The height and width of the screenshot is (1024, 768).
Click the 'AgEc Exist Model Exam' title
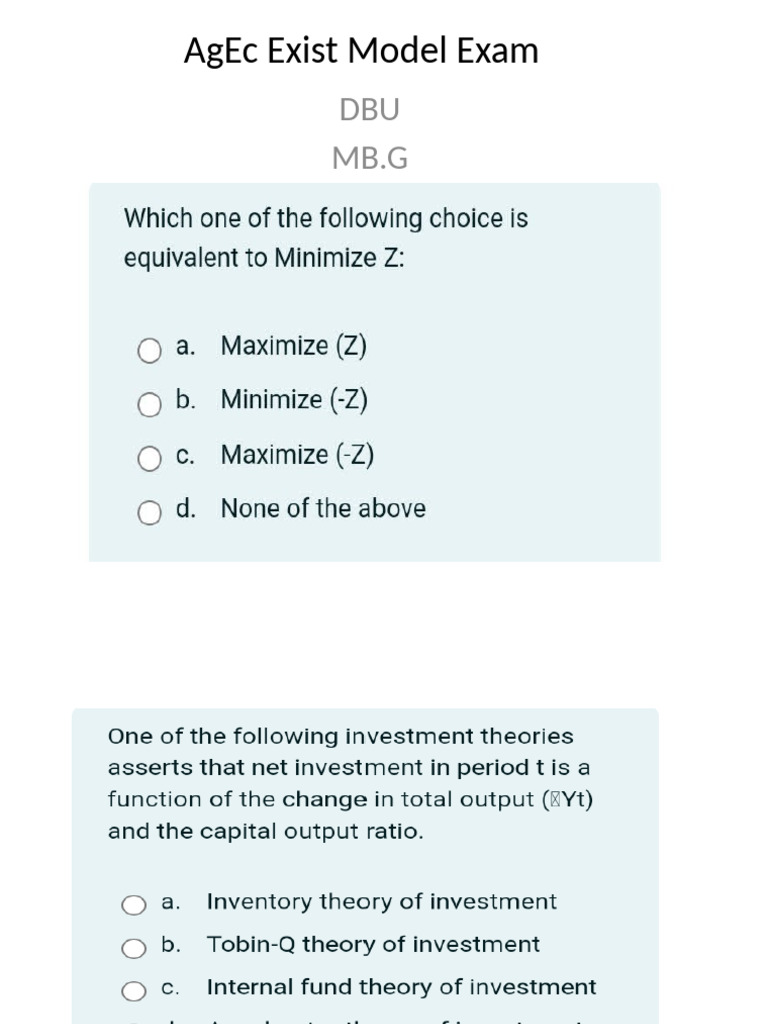tap(361, 50)
